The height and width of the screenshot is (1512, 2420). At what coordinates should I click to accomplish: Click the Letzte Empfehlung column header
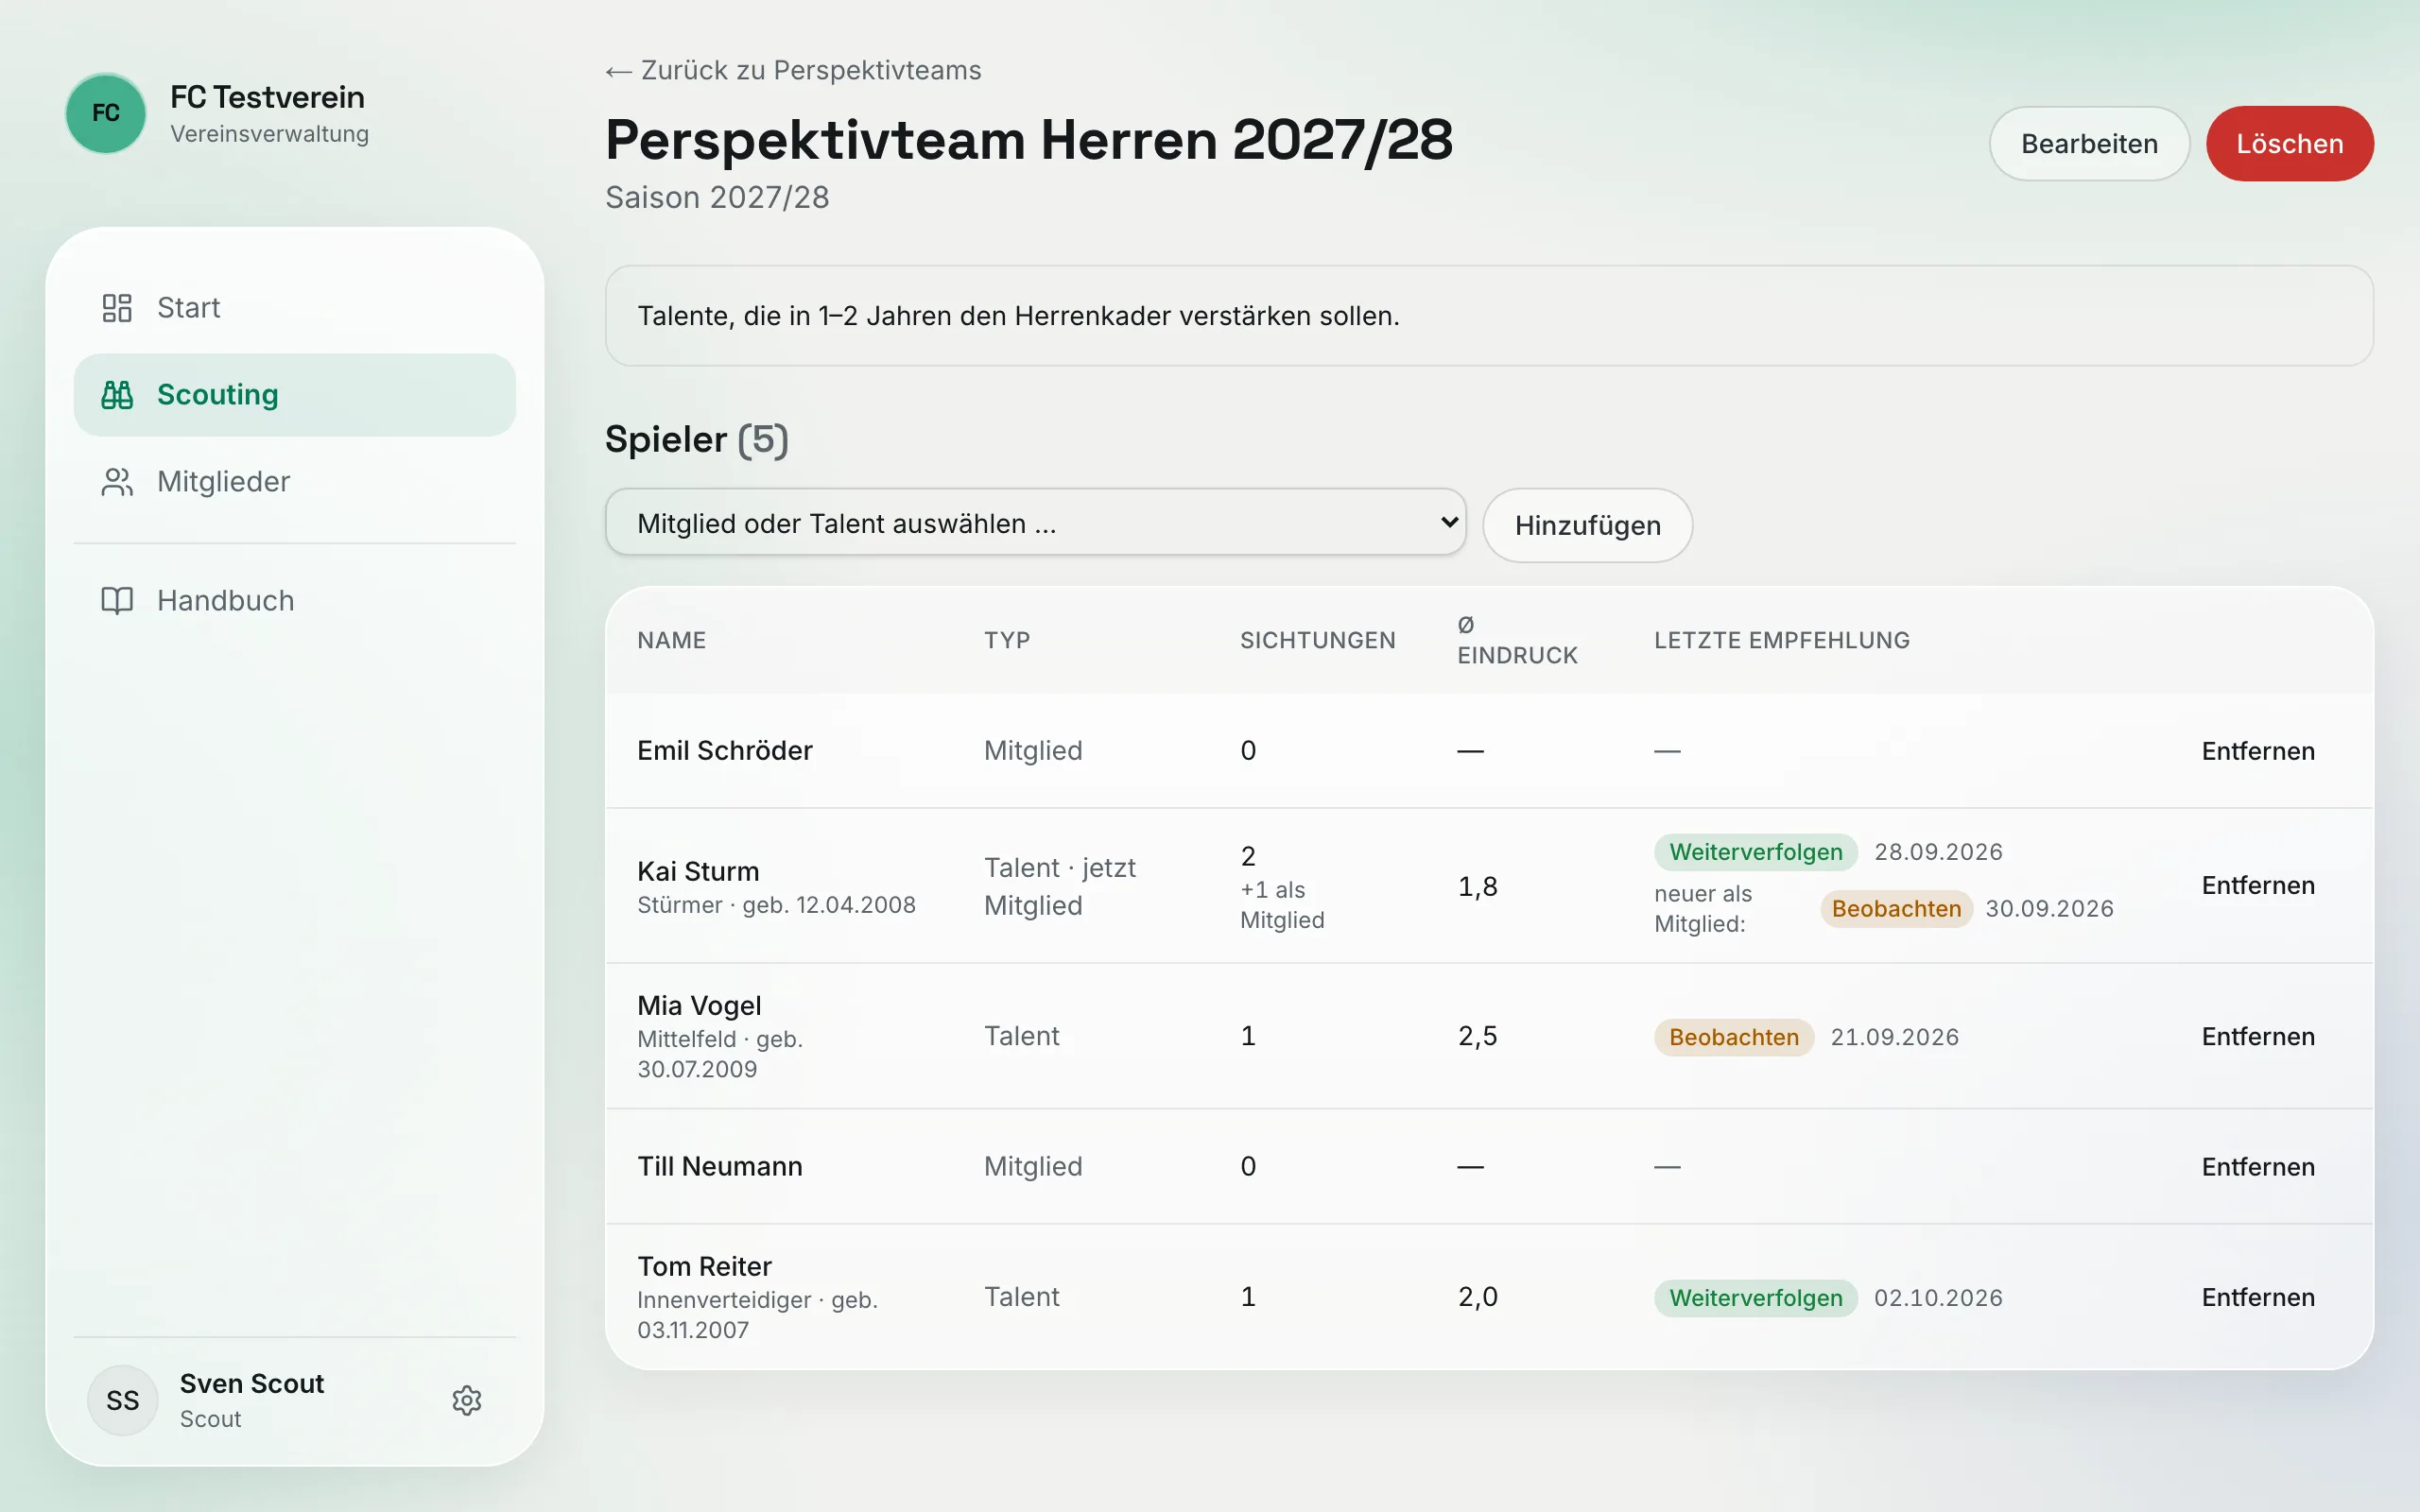1781,640
